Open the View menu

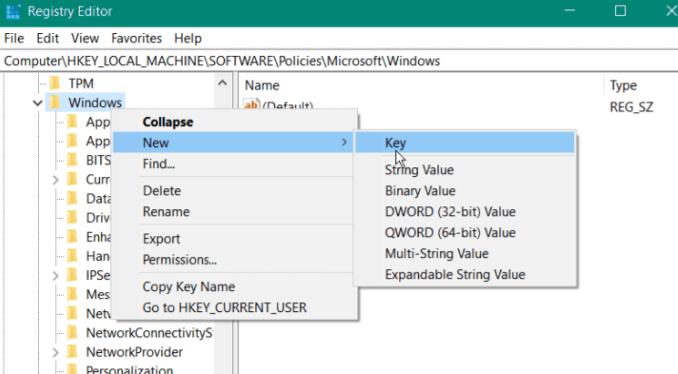[x=85, y=38]
